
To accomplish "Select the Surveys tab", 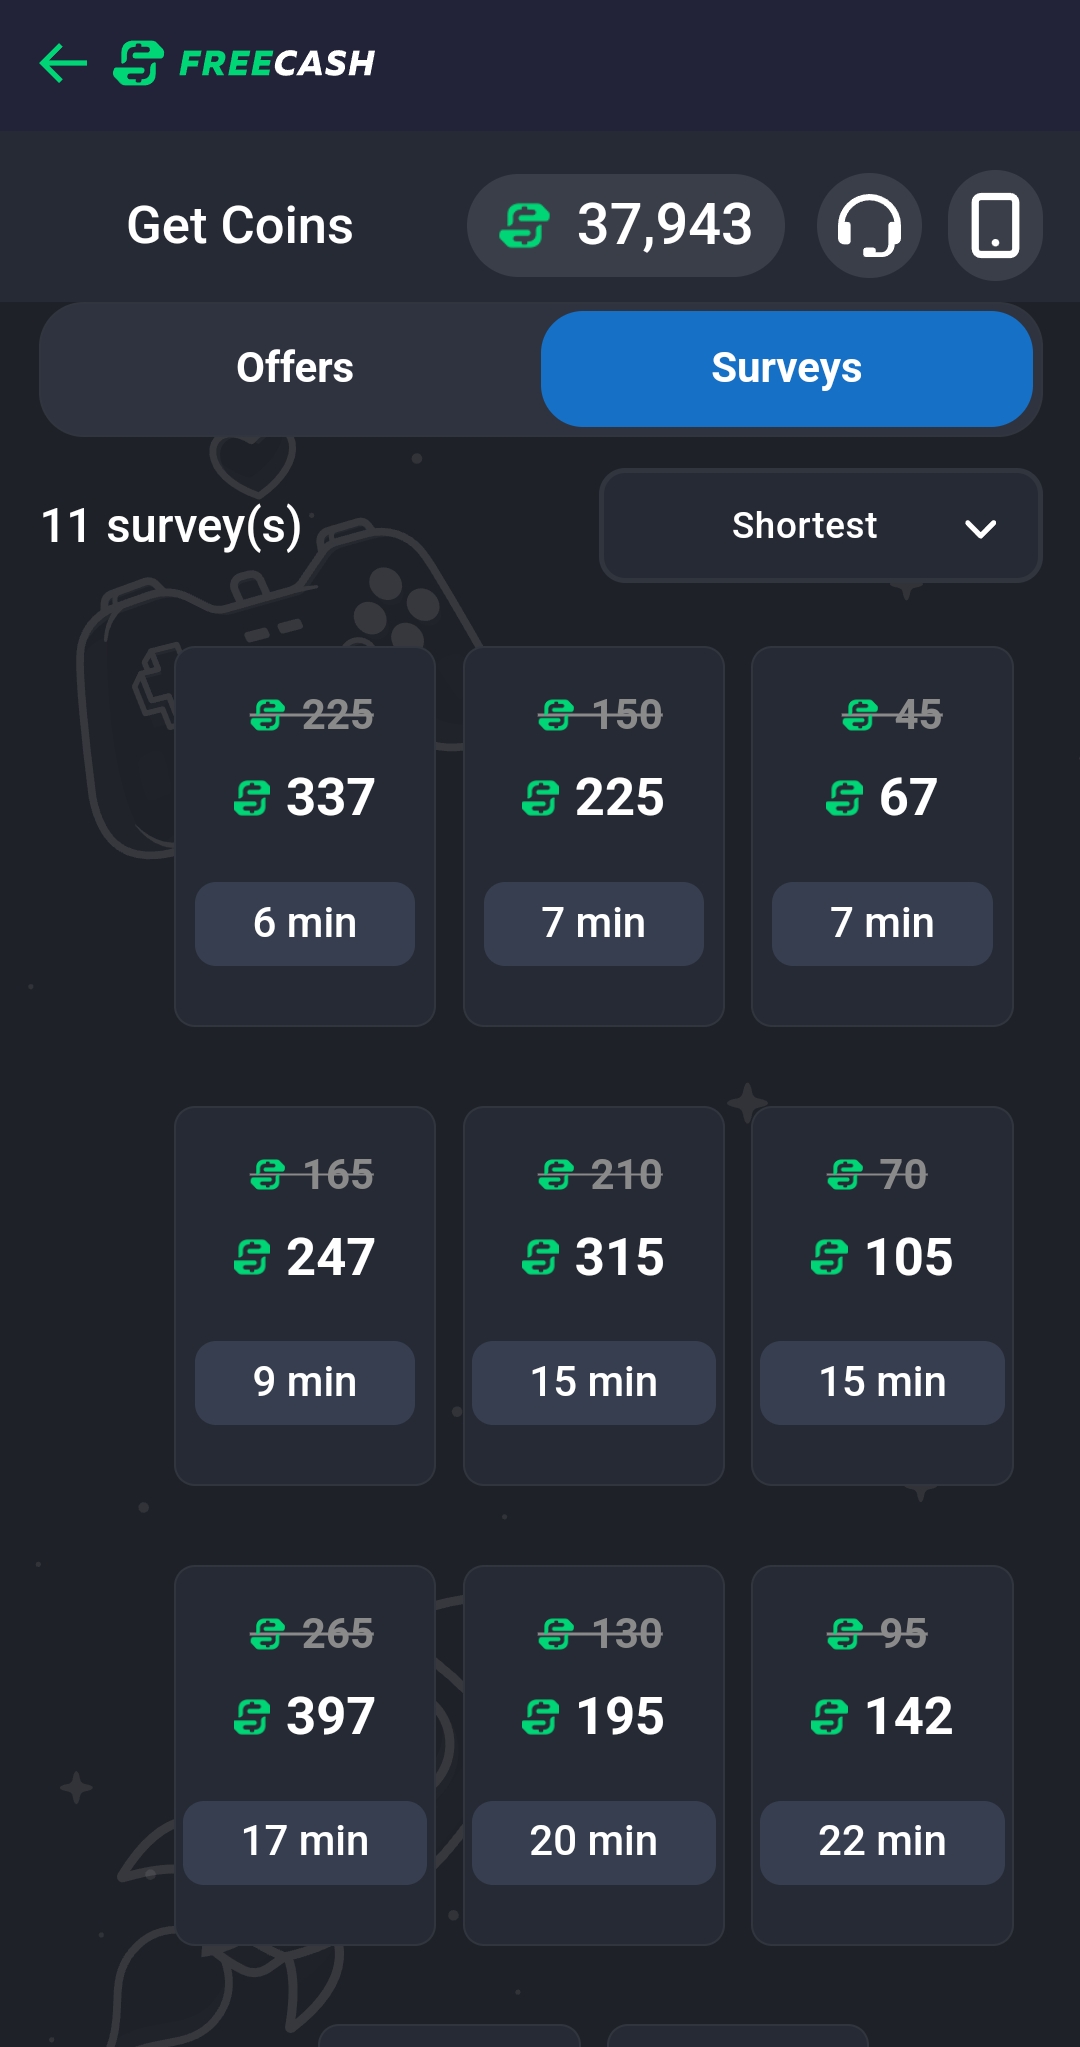I will click(786, 368).
